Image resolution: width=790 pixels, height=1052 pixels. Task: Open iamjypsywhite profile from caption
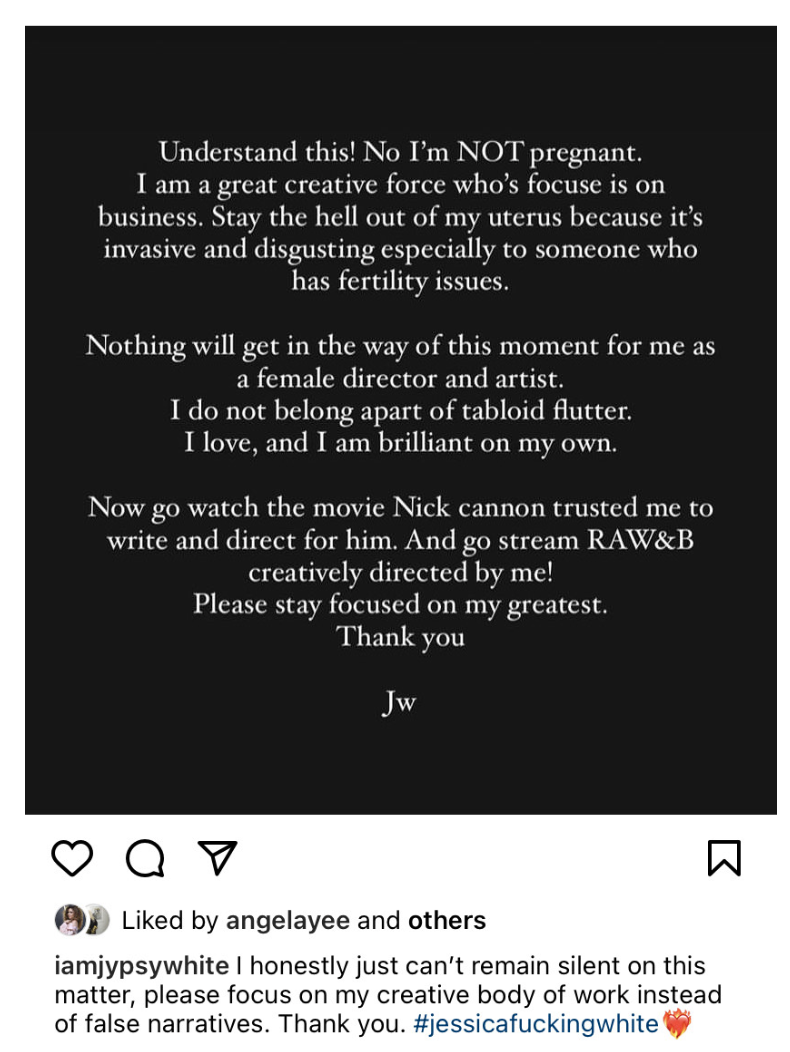point(142,965)
